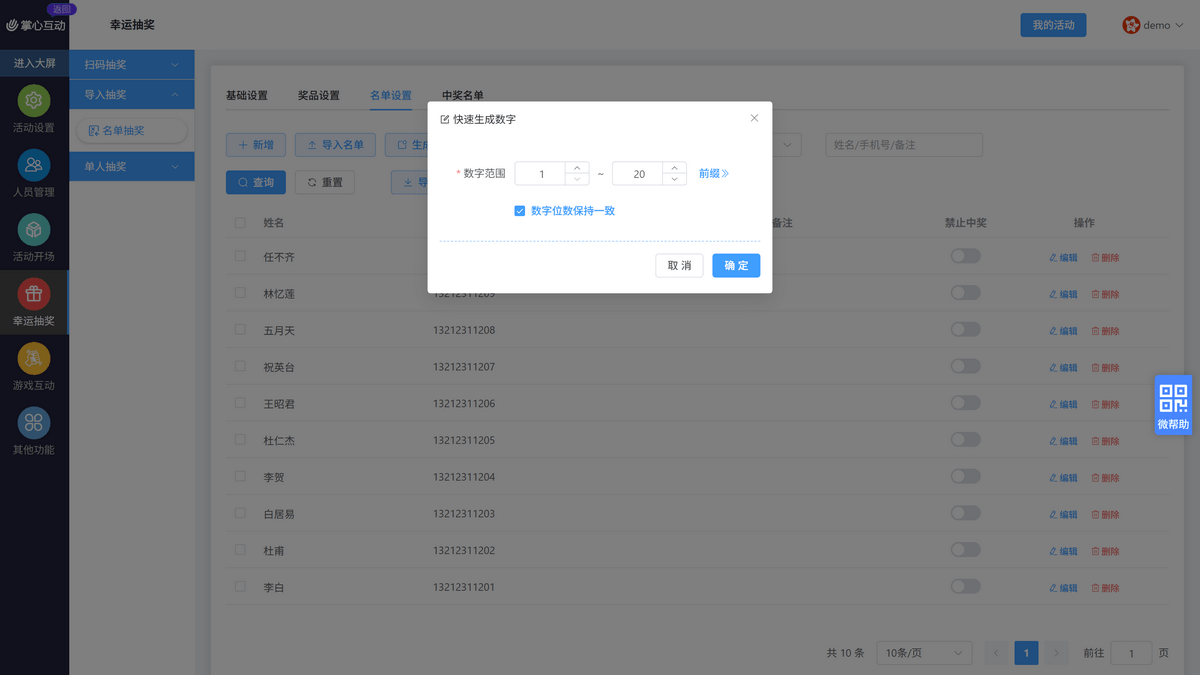This screenshot has width=1200, height=675.
Task: Uncheck 数字位数保持一致 checkbox
Action: pyautogui.click(x=520, y=211)
